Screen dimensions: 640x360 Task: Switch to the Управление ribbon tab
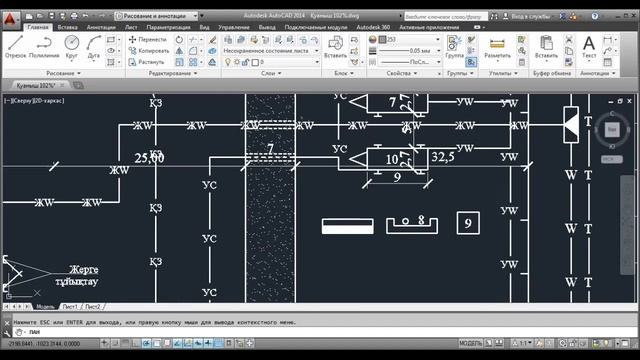233,27
